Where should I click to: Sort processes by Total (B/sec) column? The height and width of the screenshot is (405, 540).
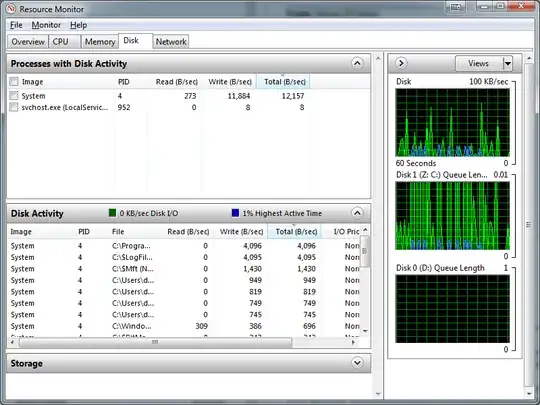(x=284, y=82)
